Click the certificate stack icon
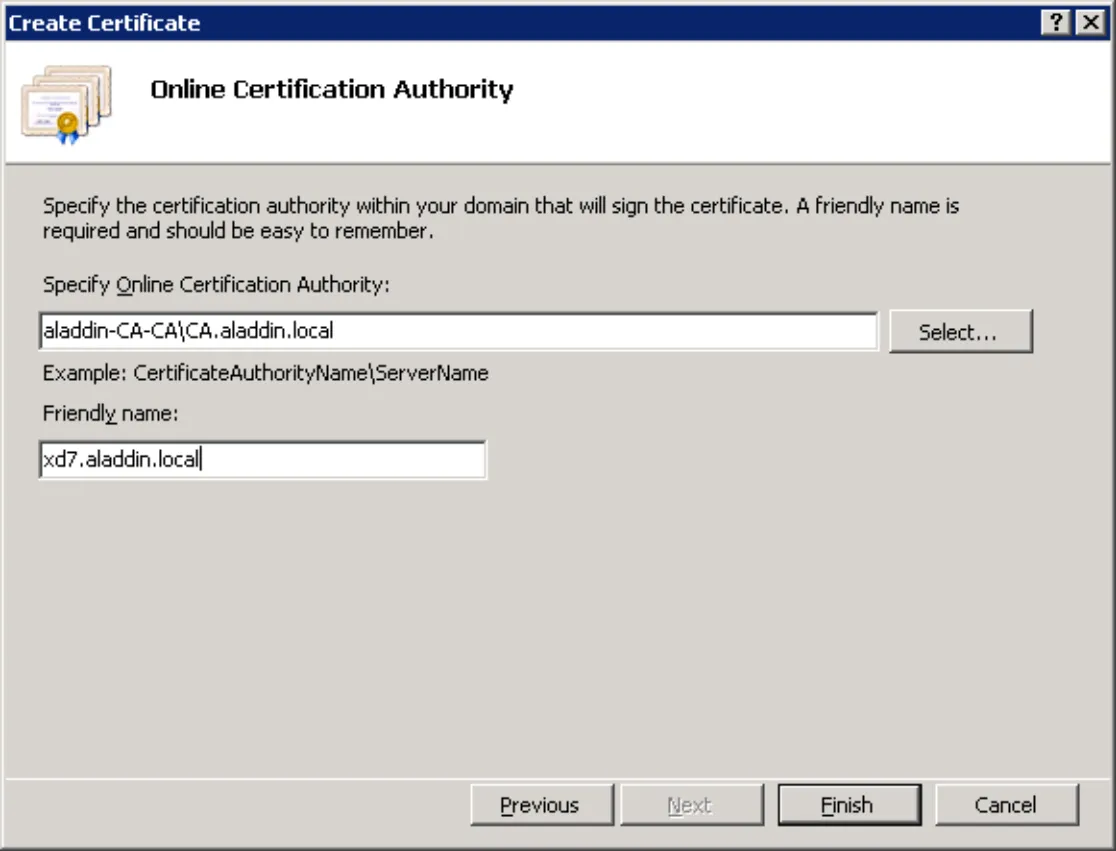The height and width of the screenshot is (851, 1116). [67, 104]
